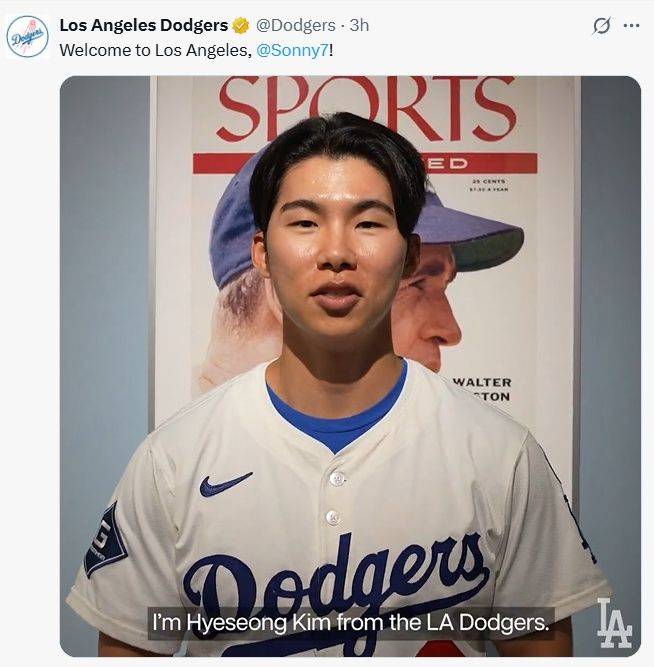Click the sleeve patch on the jersey
The width and height of the screenshot is (654, 667).
point(105,538)
